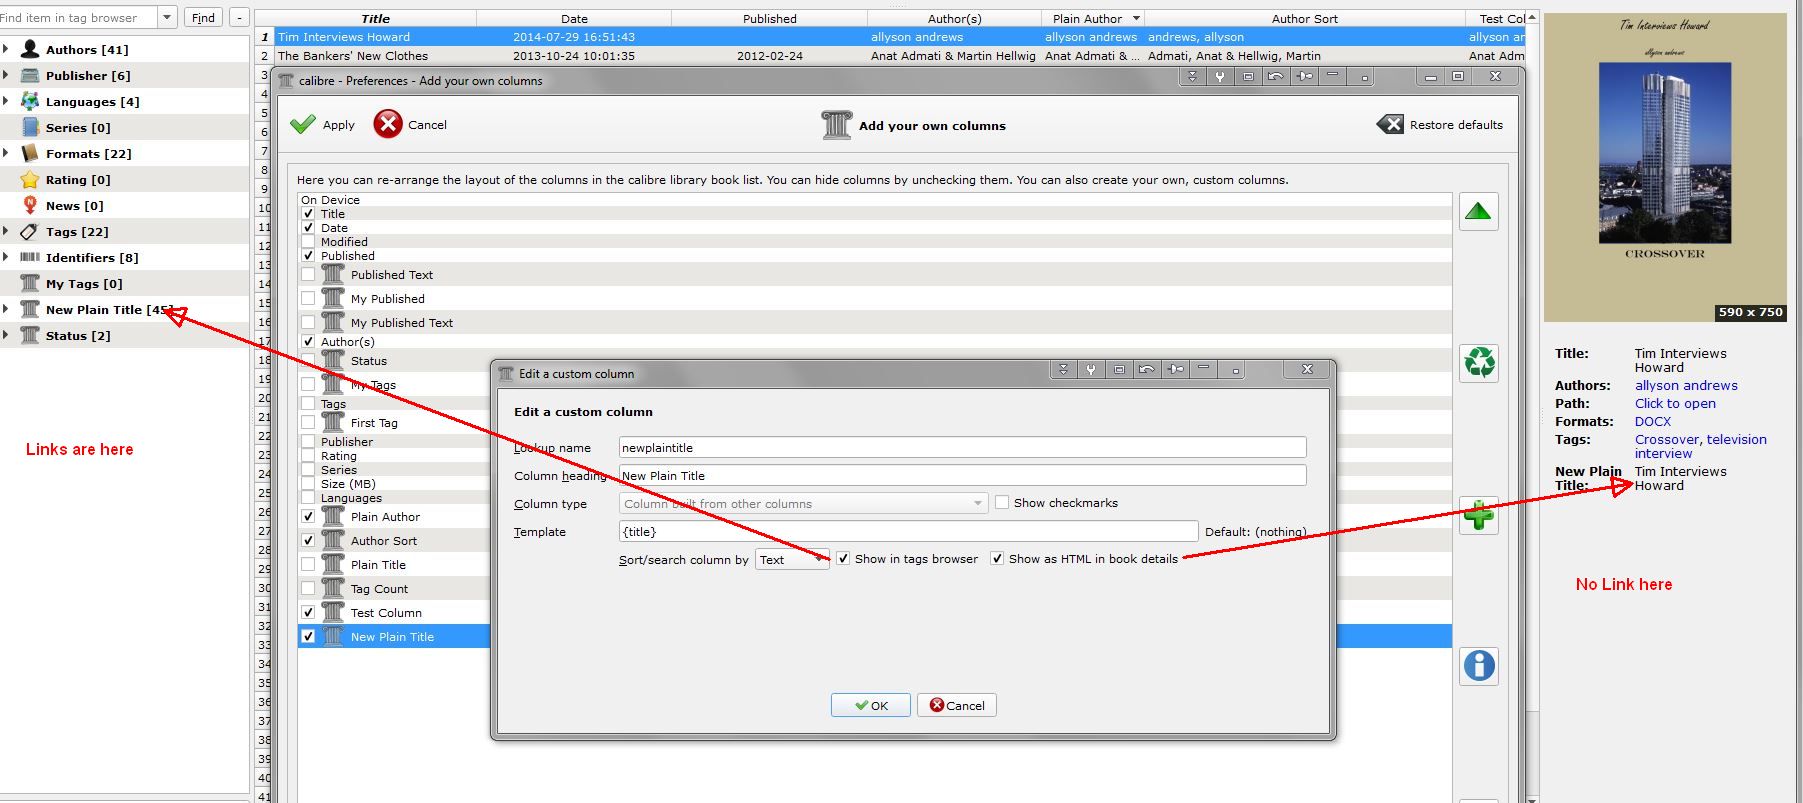
Task: Click the News pin icon in tag browser
Action: [30, 205]
